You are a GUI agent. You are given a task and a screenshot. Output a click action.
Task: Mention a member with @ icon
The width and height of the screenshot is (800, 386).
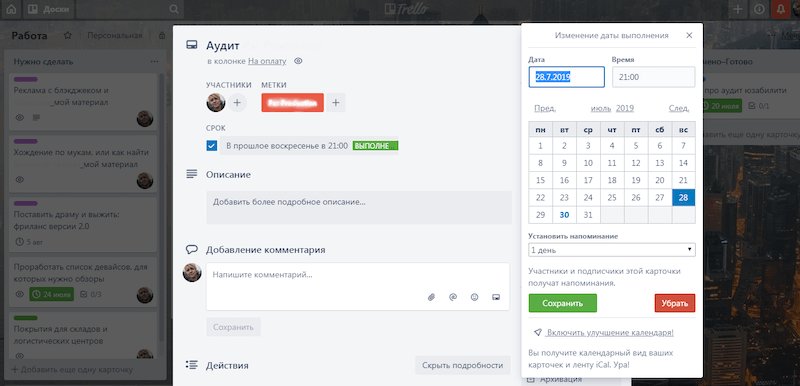pyautogui.click(x=453, y=297)
